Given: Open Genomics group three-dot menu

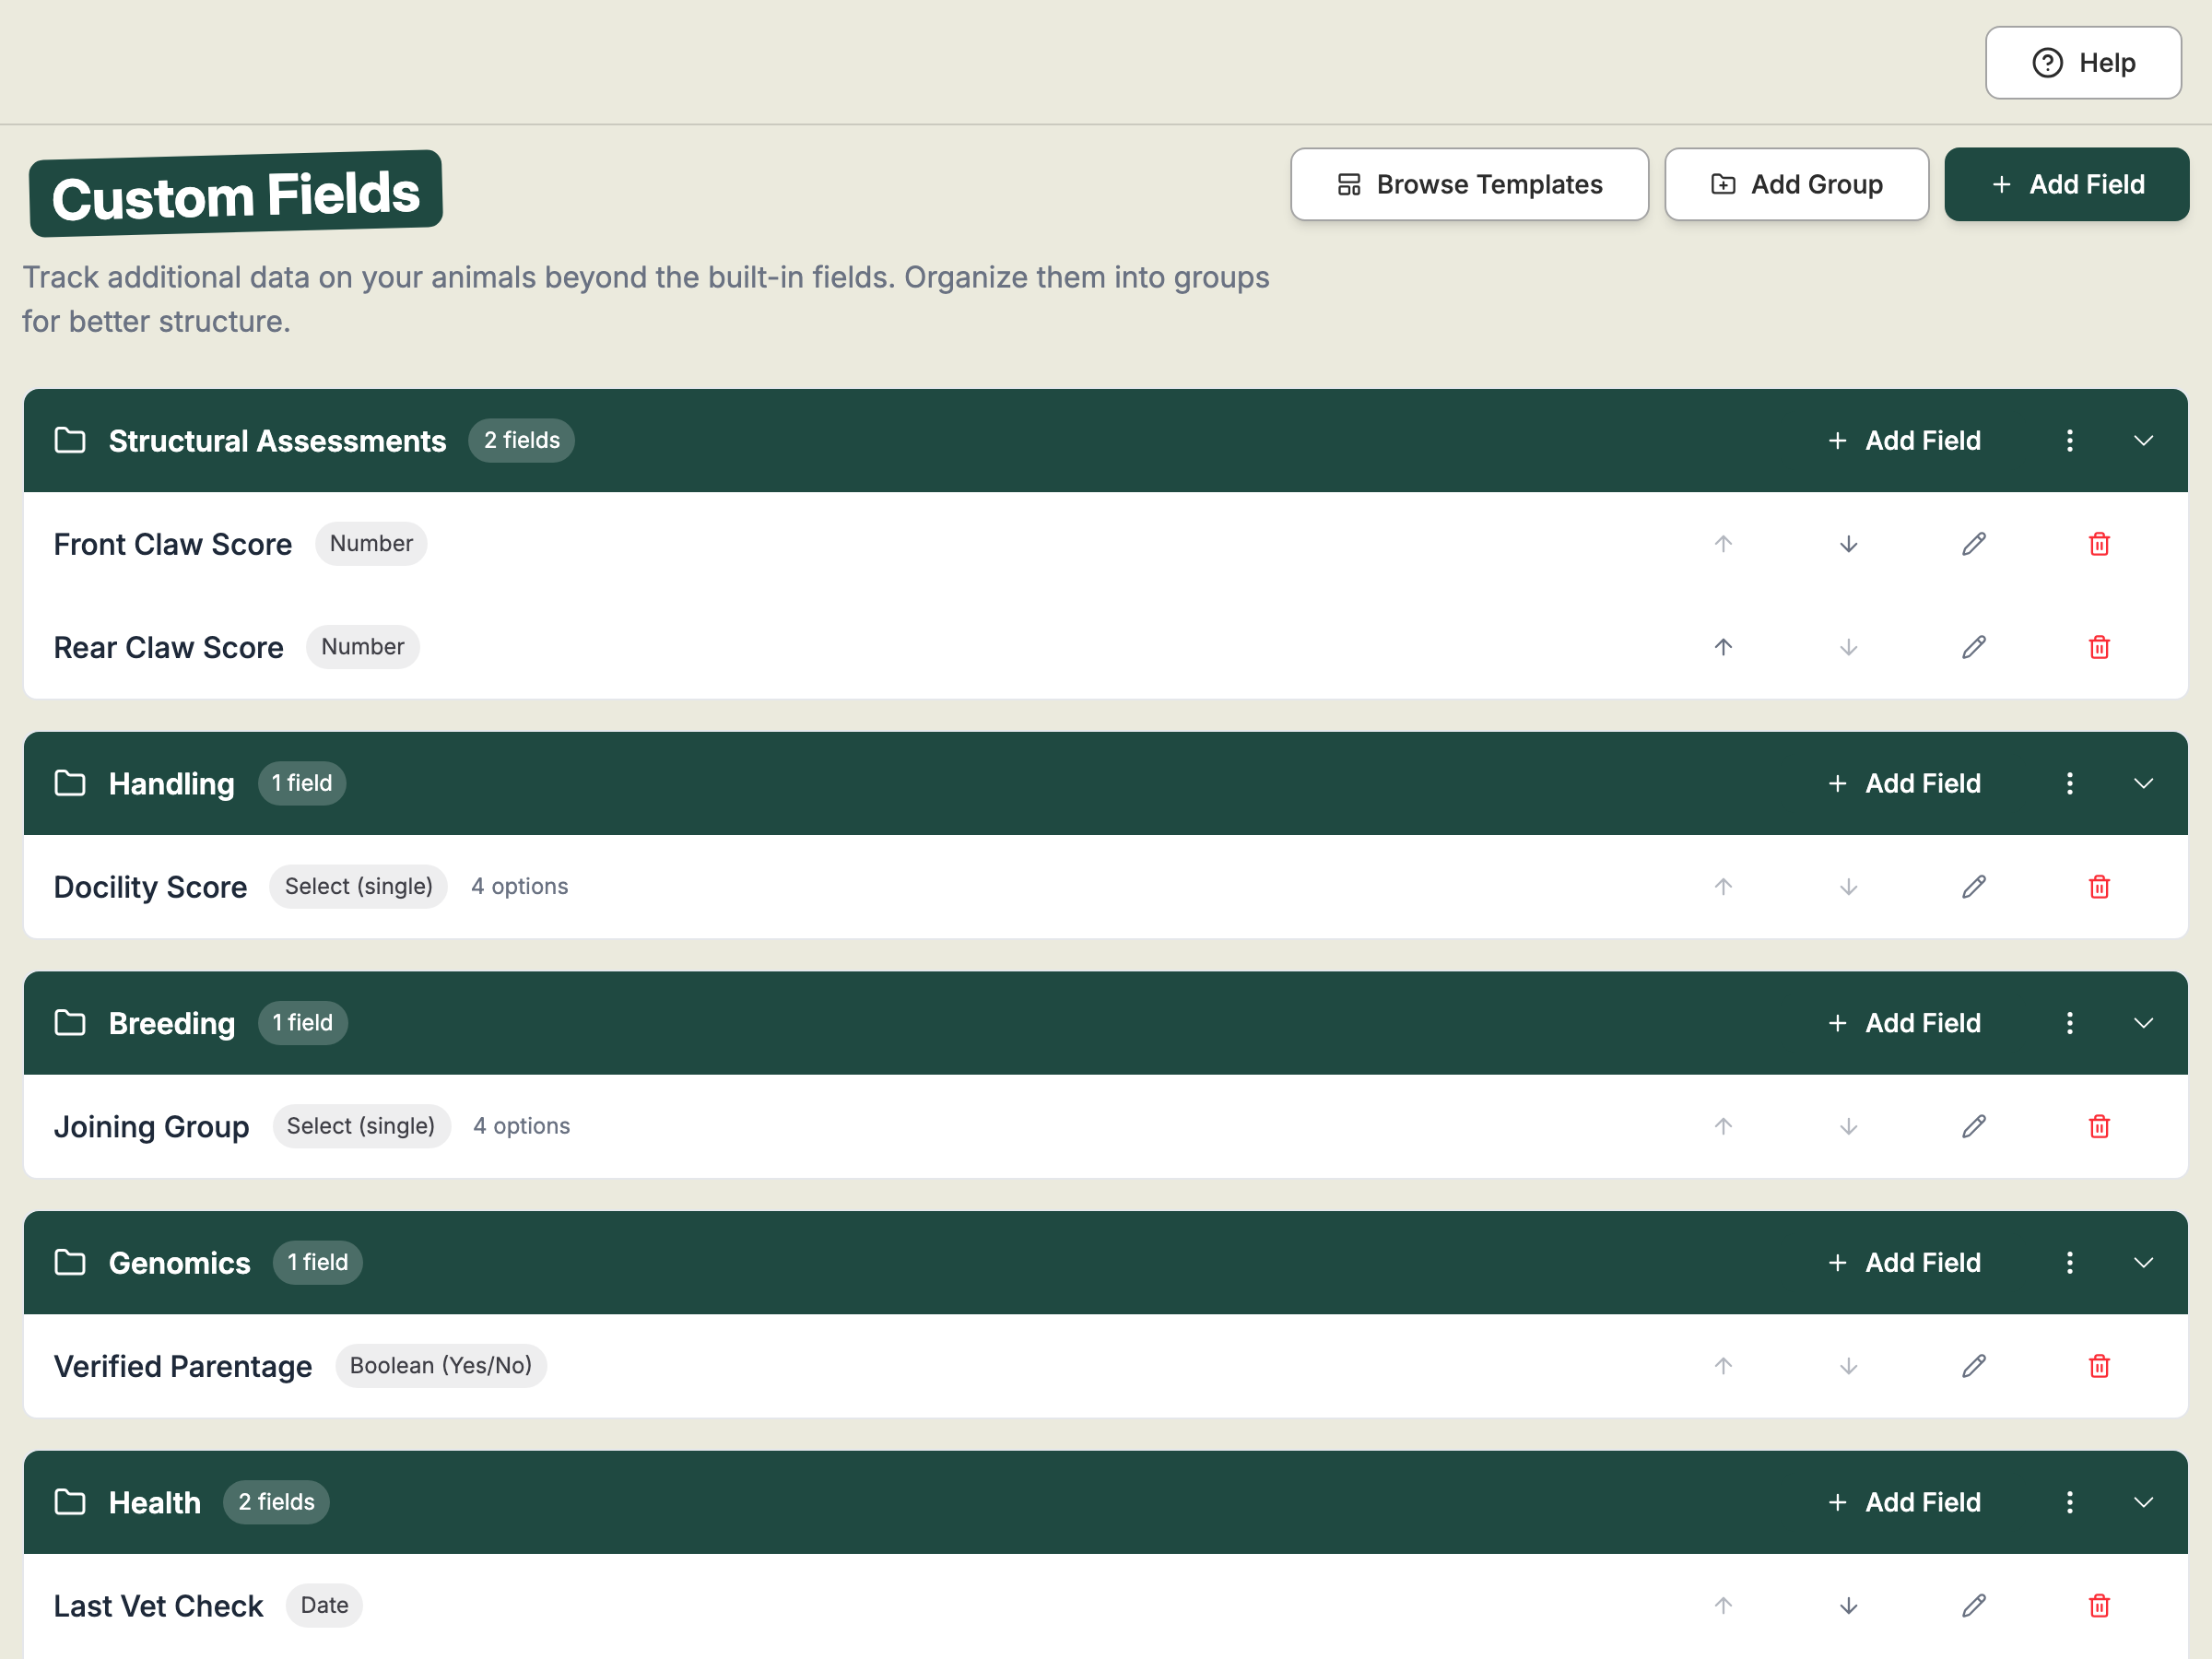Looking at the screenshot, I should coord(2070,1263).
